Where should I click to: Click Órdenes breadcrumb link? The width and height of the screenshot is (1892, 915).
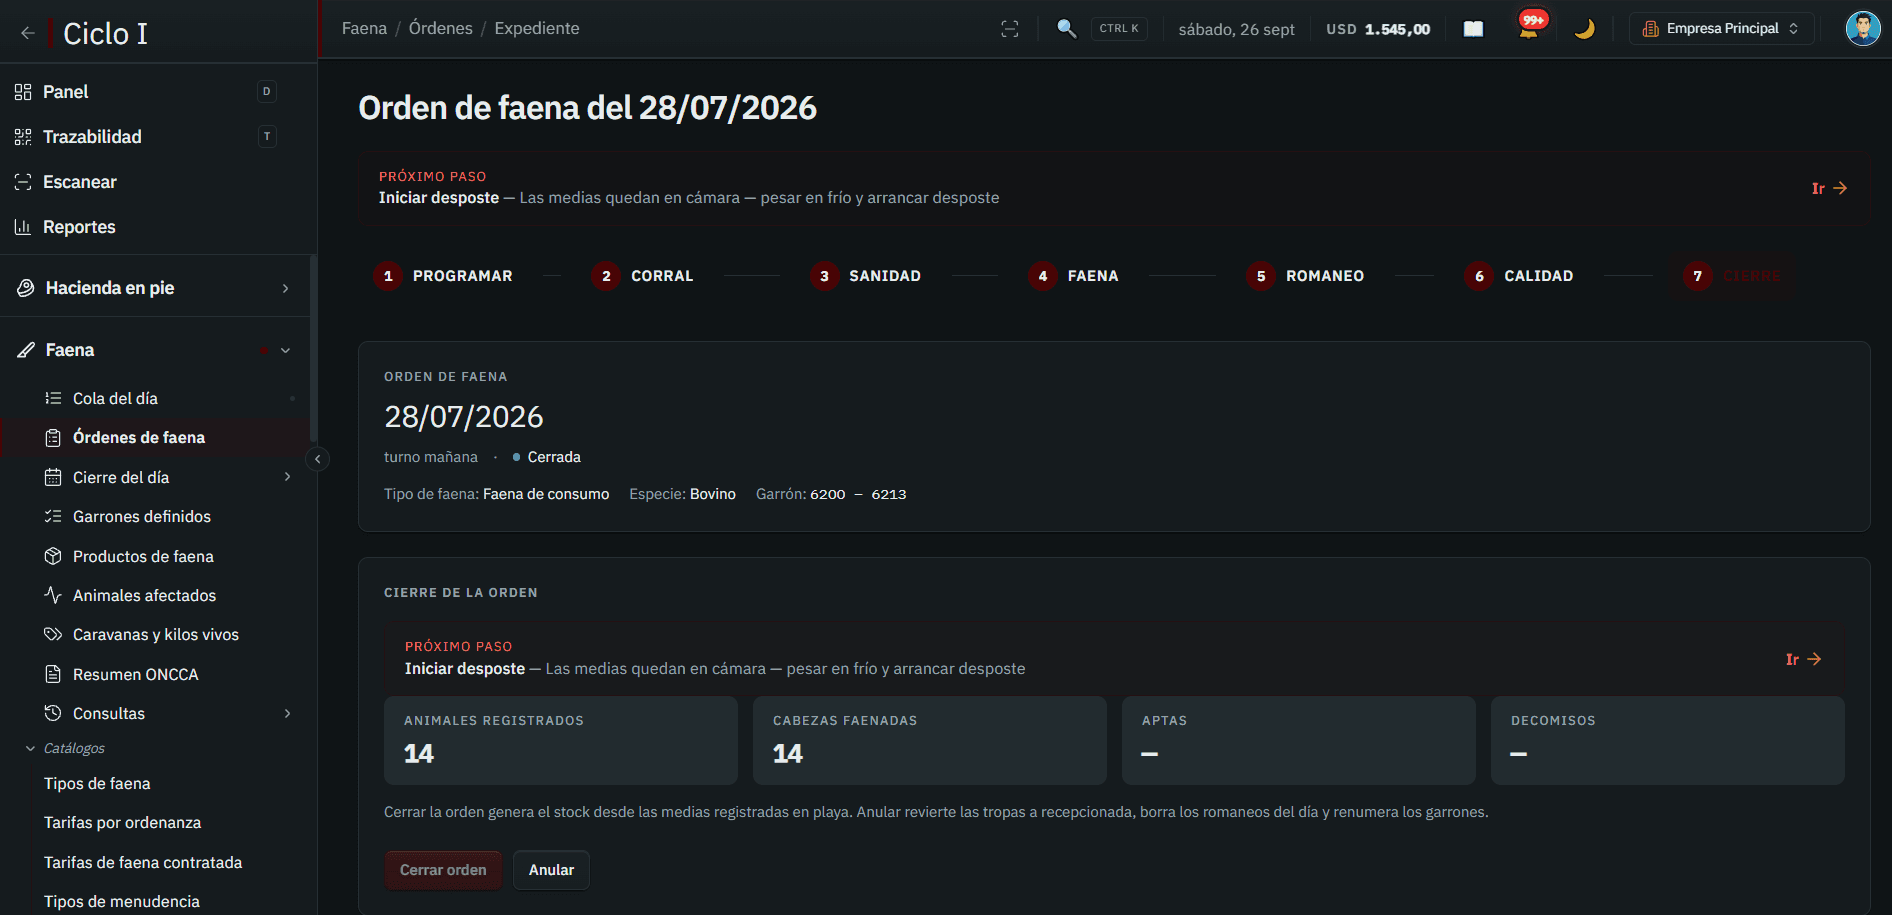click(440, 28)
